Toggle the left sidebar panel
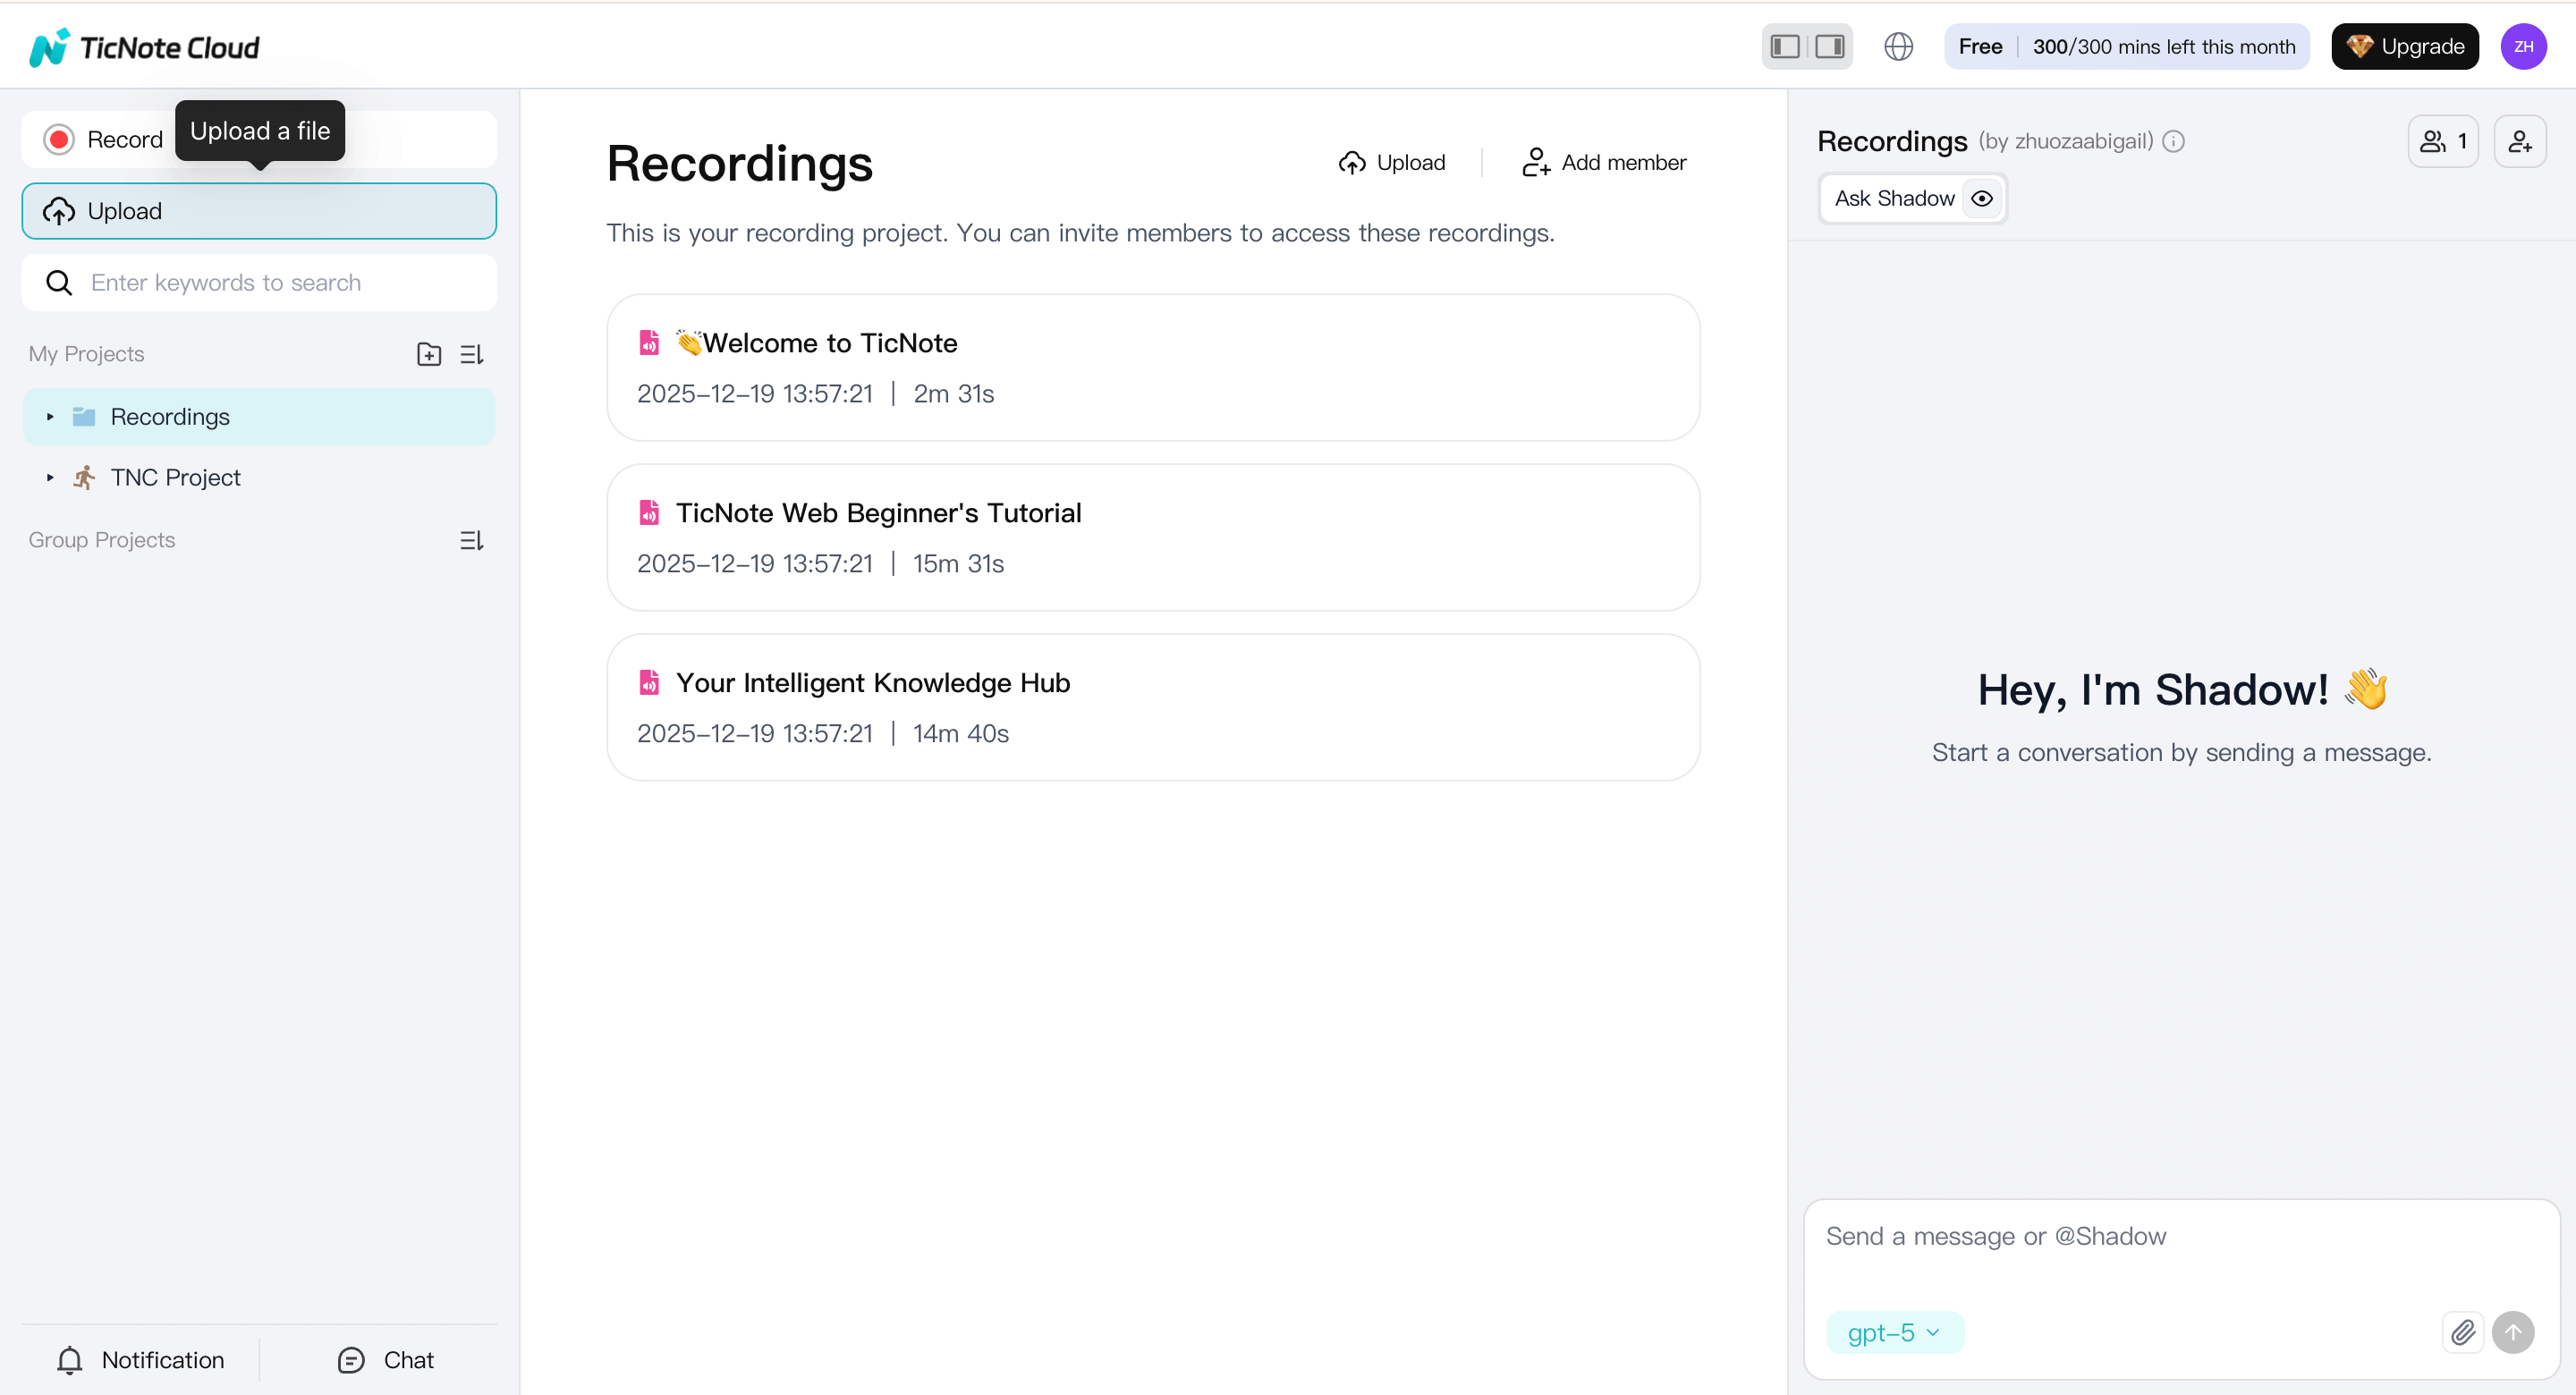This screenshot has height=1395, width=2576. pos(1784,46)
